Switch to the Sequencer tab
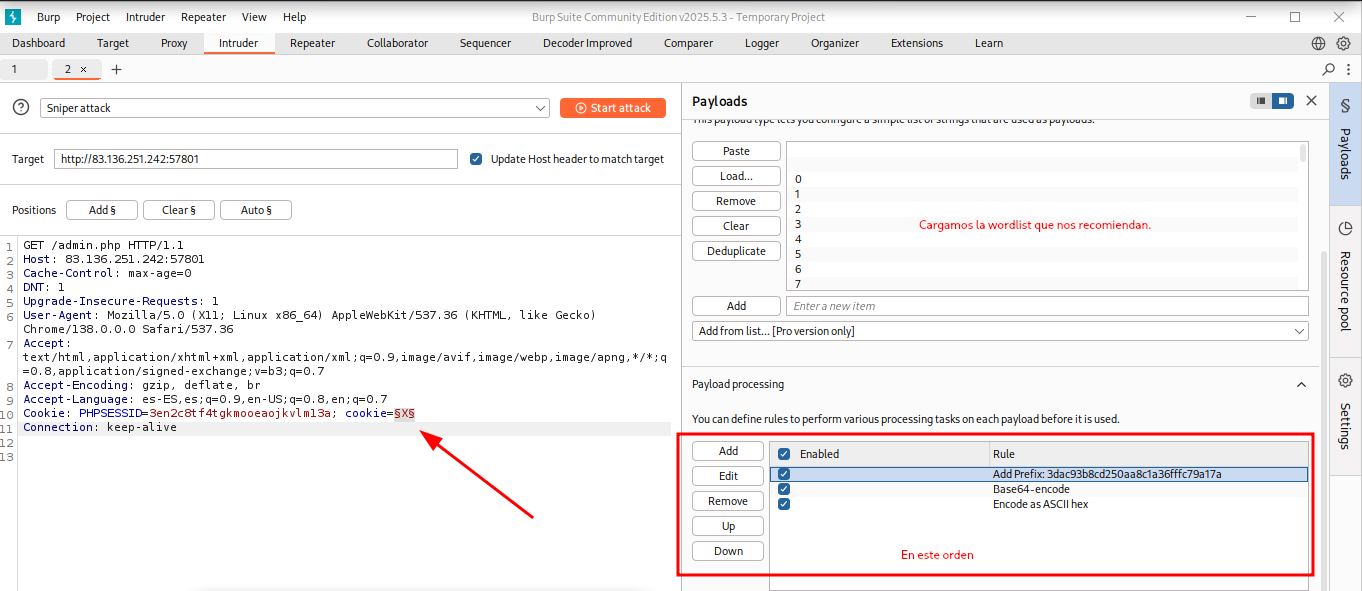The height and width of the screenshot is (591, 1362). pyautogui.click(x=485, y=43)
